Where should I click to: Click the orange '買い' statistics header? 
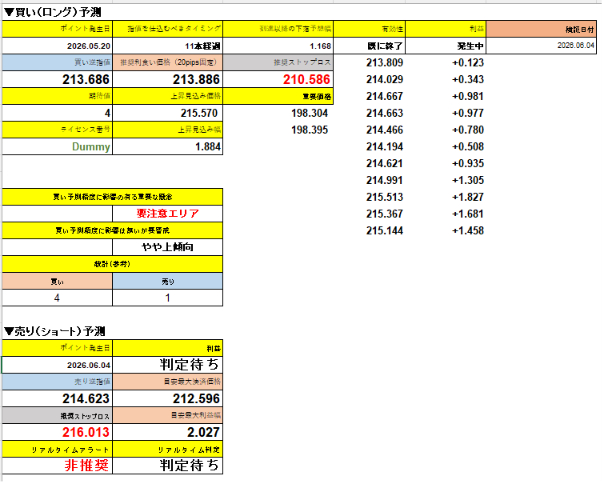tap(57, 282)
